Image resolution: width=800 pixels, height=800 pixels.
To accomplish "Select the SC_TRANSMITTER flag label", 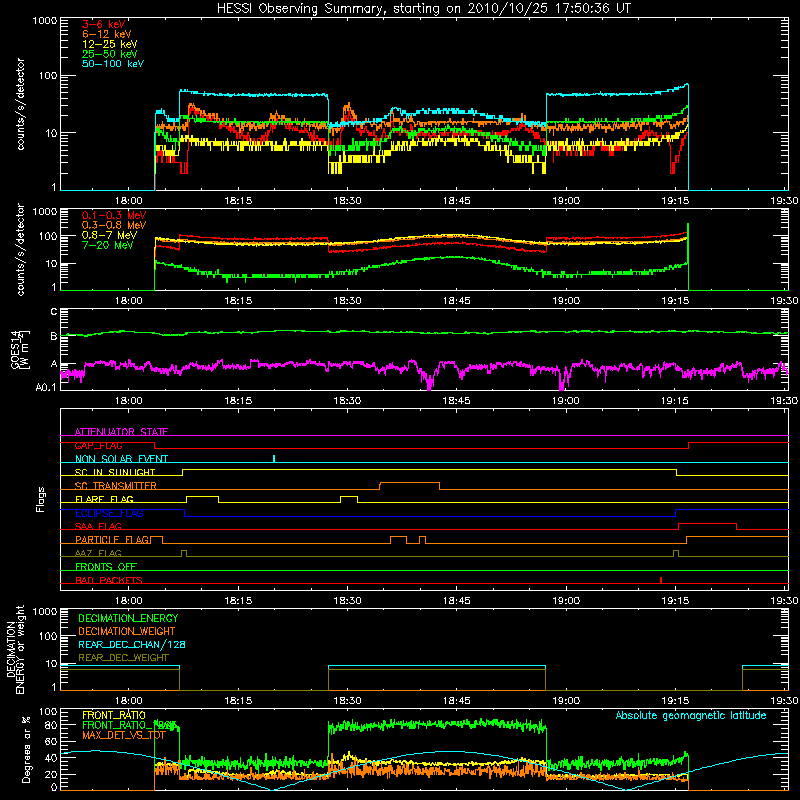I will click(x=116, y=486).
